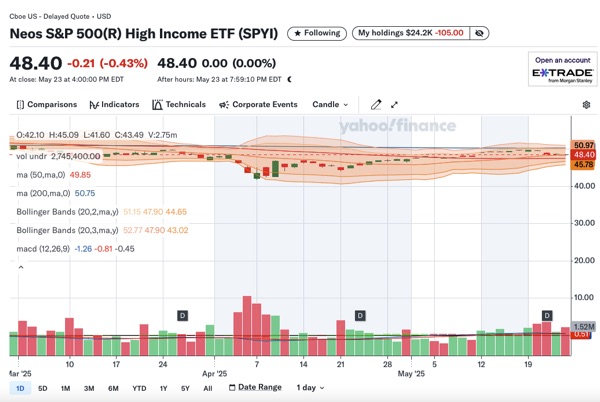
Task: Hide holdings value with eye icon
Action: pos(481,33)
